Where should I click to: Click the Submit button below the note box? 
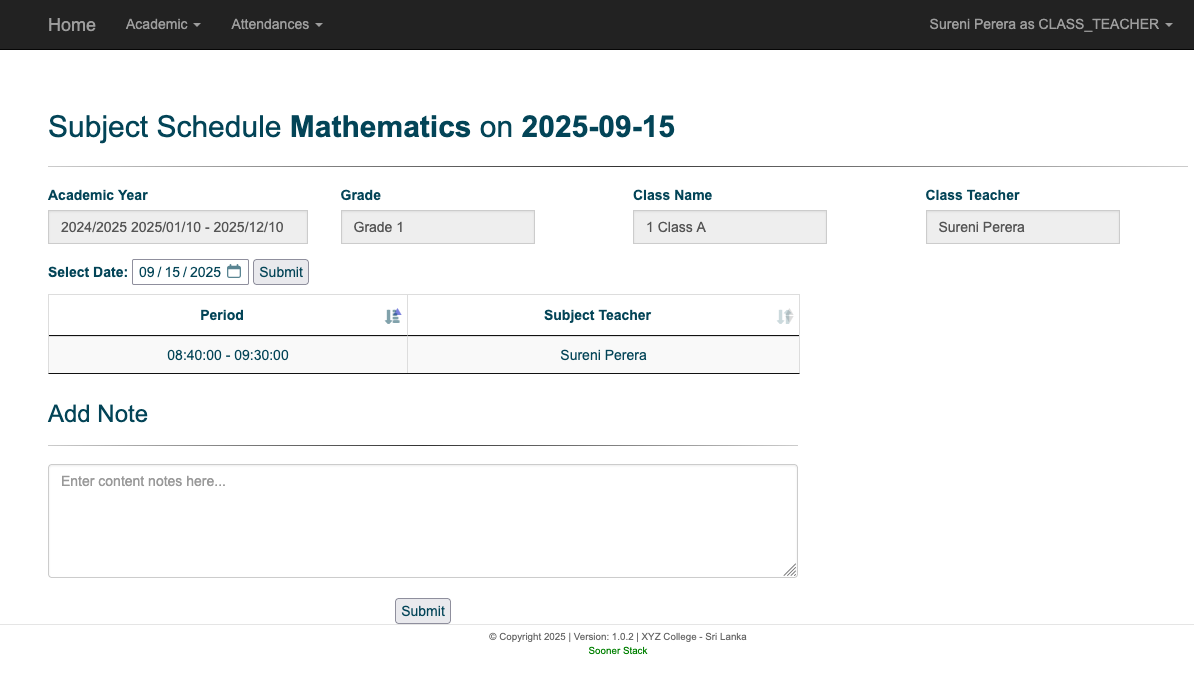coord(423,611)
